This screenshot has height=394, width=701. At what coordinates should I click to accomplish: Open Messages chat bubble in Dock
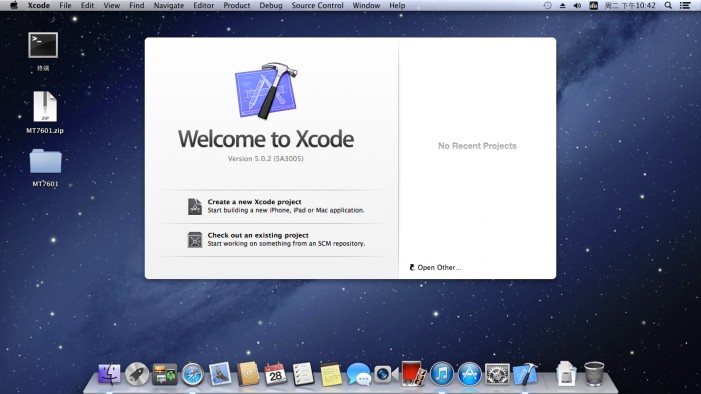(359, 374)
